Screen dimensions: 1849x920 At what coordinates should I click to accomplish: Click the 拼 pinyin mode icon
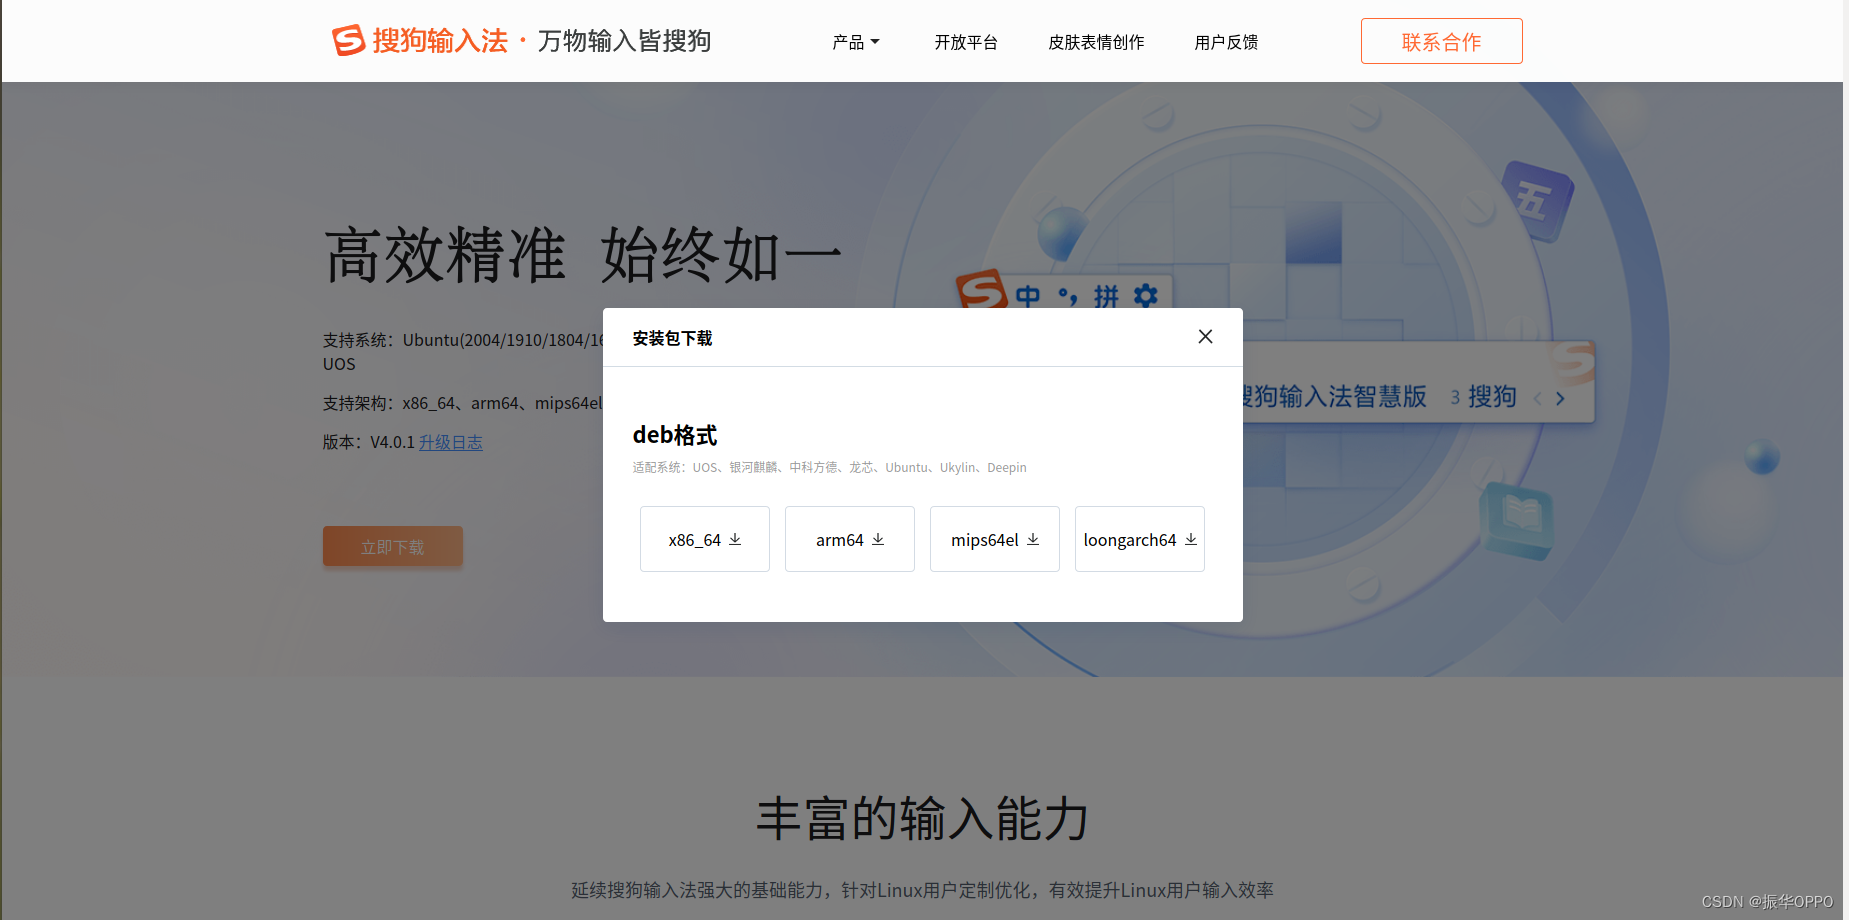(x=1106, y=296)
